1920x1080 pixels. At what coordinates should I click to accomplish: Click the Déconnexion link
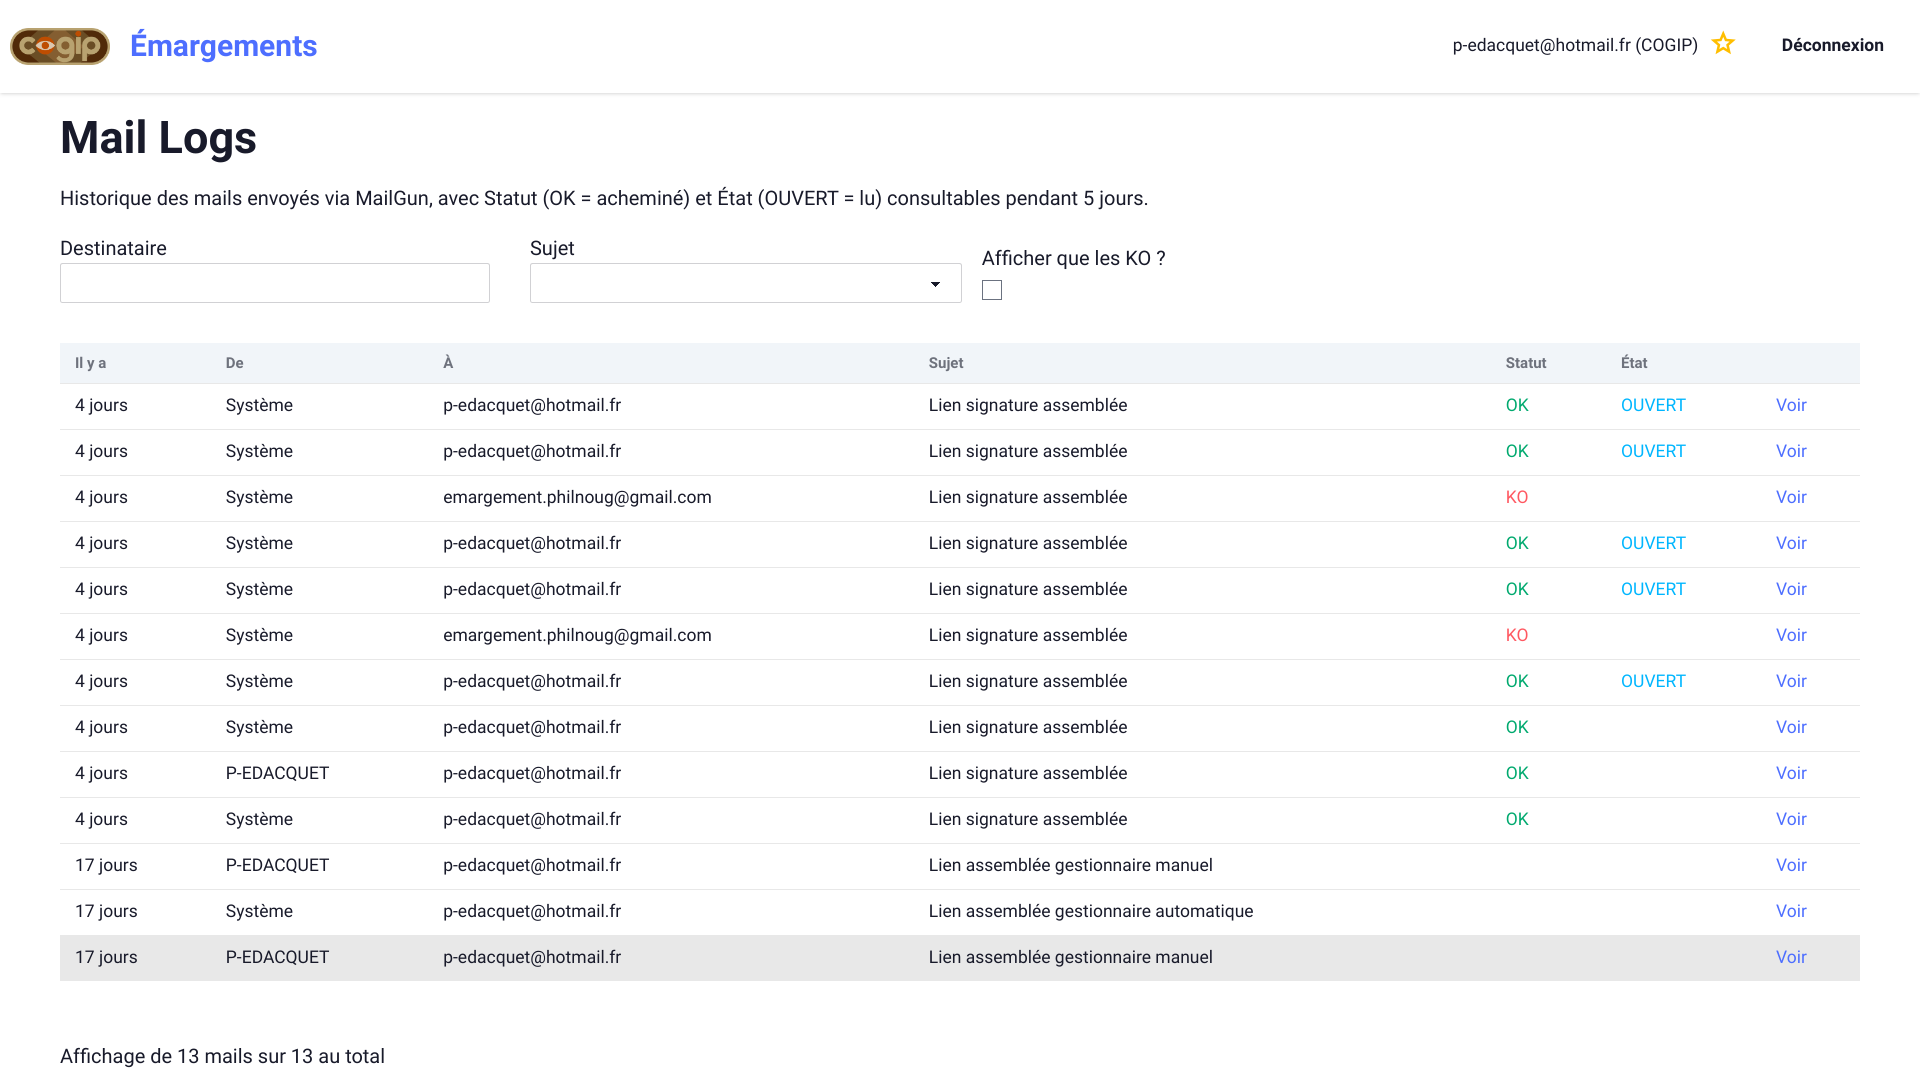[1832, 45]
